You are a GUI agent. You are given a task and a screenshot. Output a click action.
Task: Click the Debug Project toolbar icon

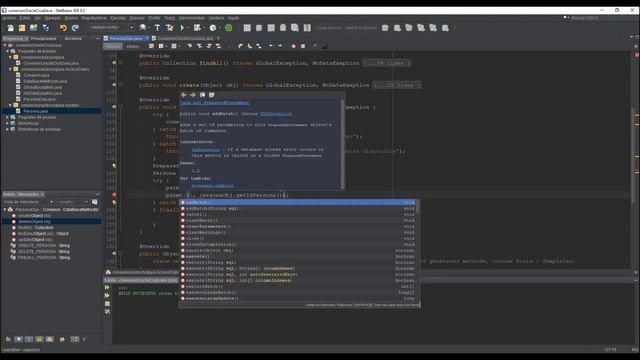pyautogui.click(x=198, y=28)
